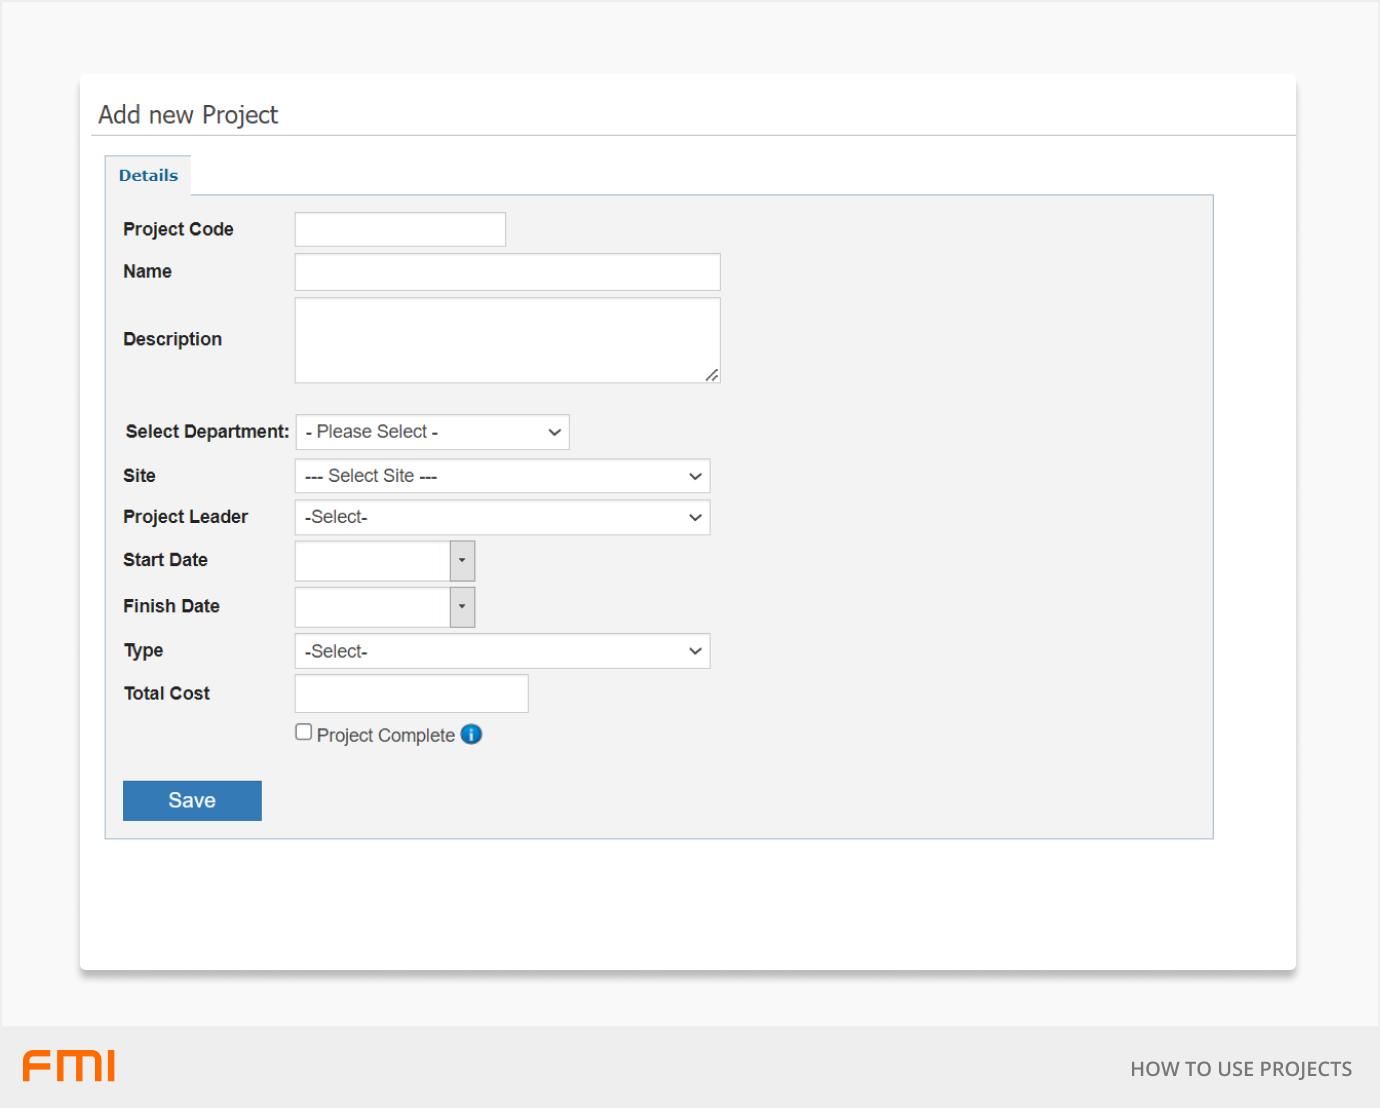Click the Finish Date input box
Screen dimensions: 1380x1108
tap(373, 607)
